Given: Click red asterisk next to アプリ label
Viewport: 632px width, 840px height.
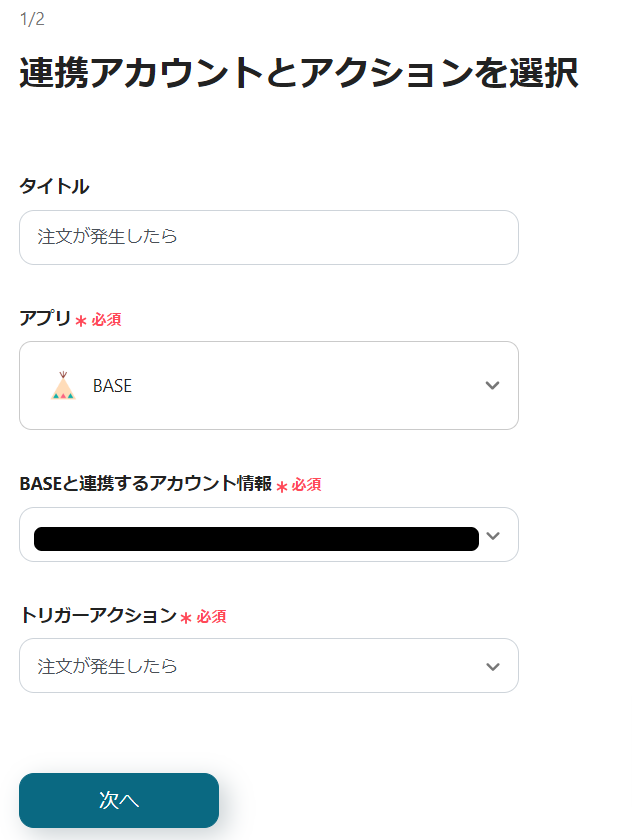Looking at the screenshot, I should tap(81, 321).
